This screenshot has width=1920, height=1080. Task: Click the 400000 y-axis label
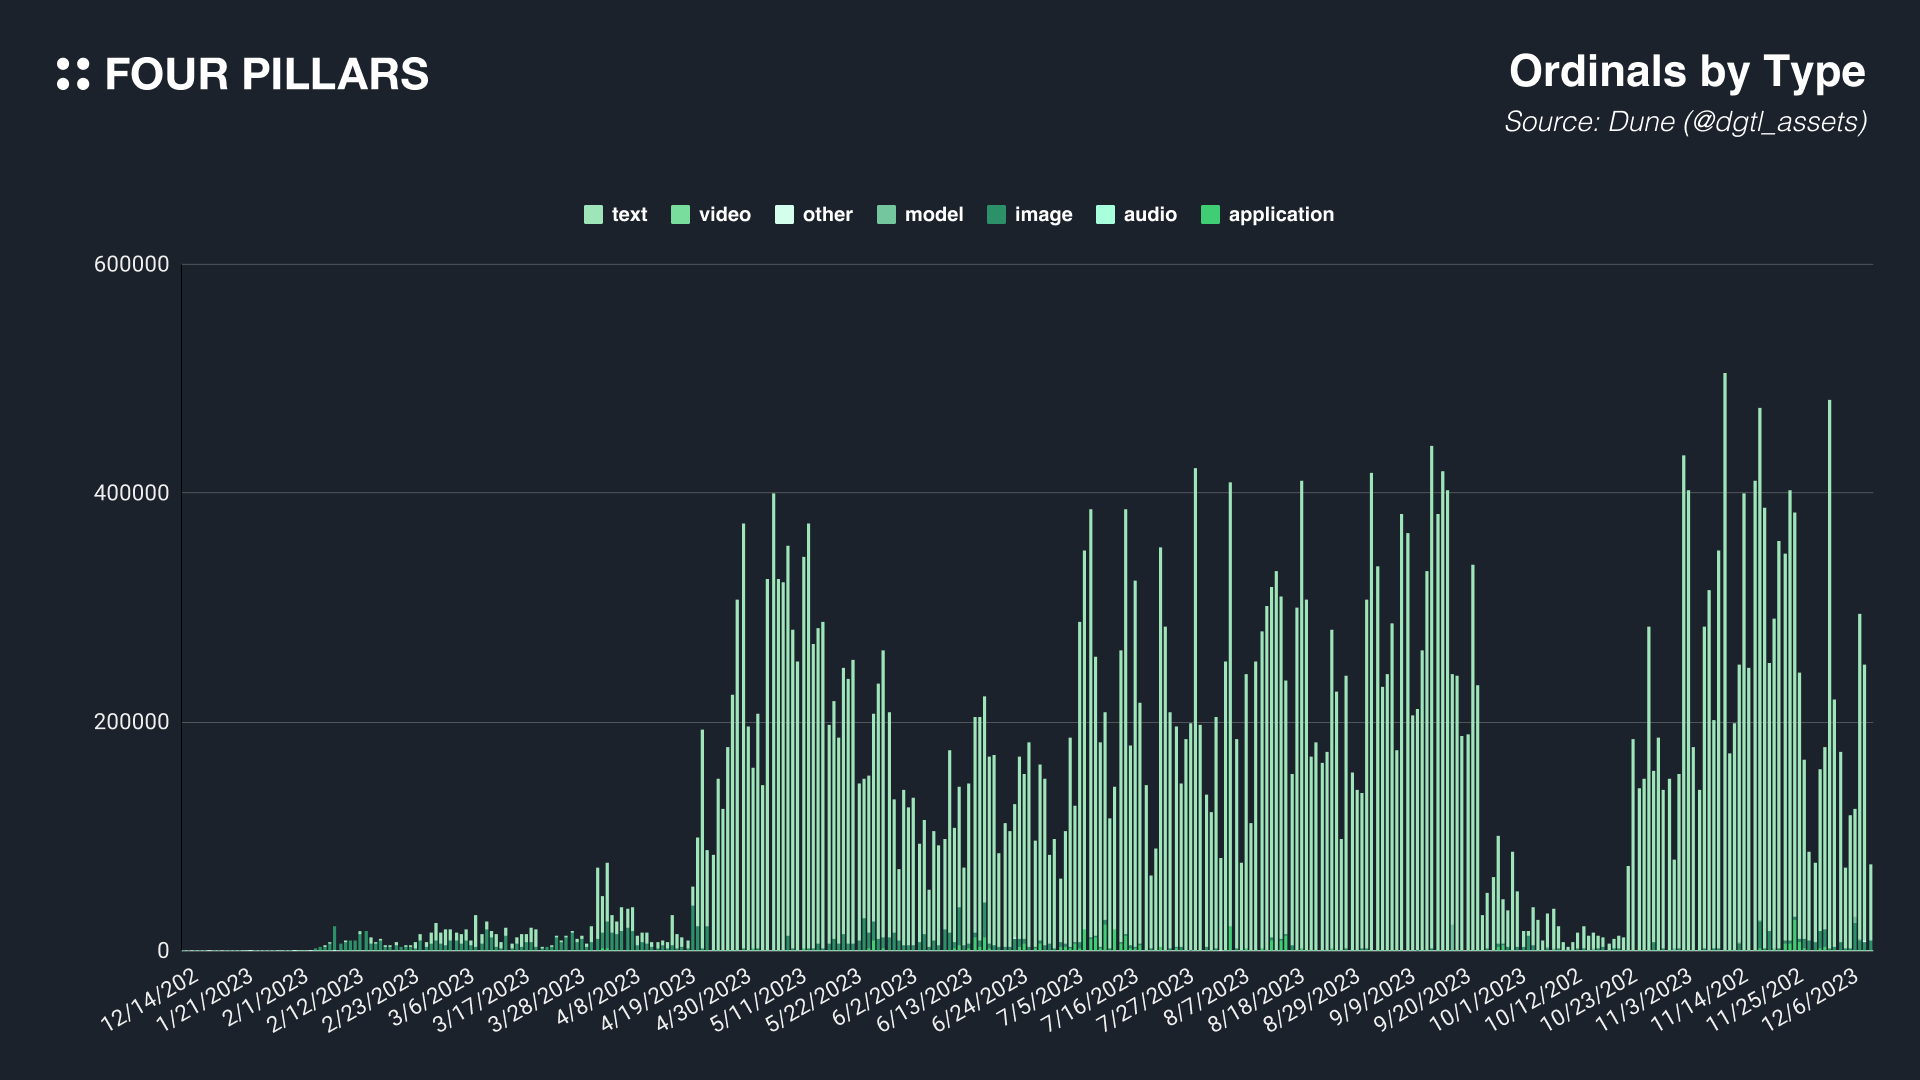click(x=131, y=493)
